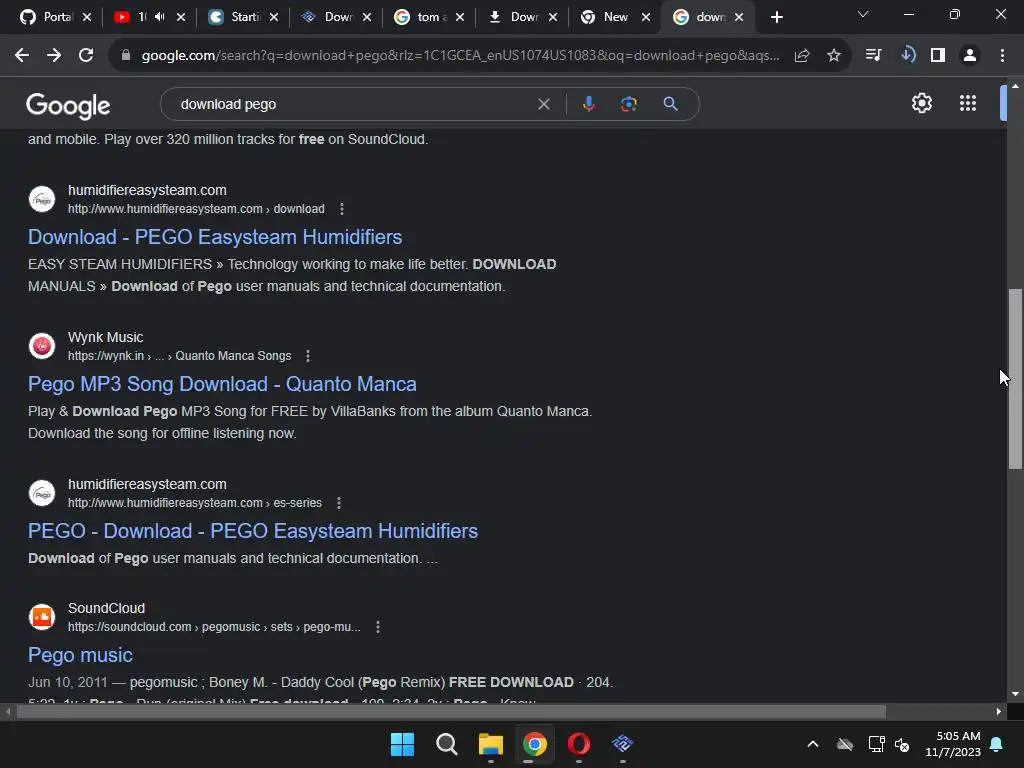Go back to previous page

tap(22, 56)
